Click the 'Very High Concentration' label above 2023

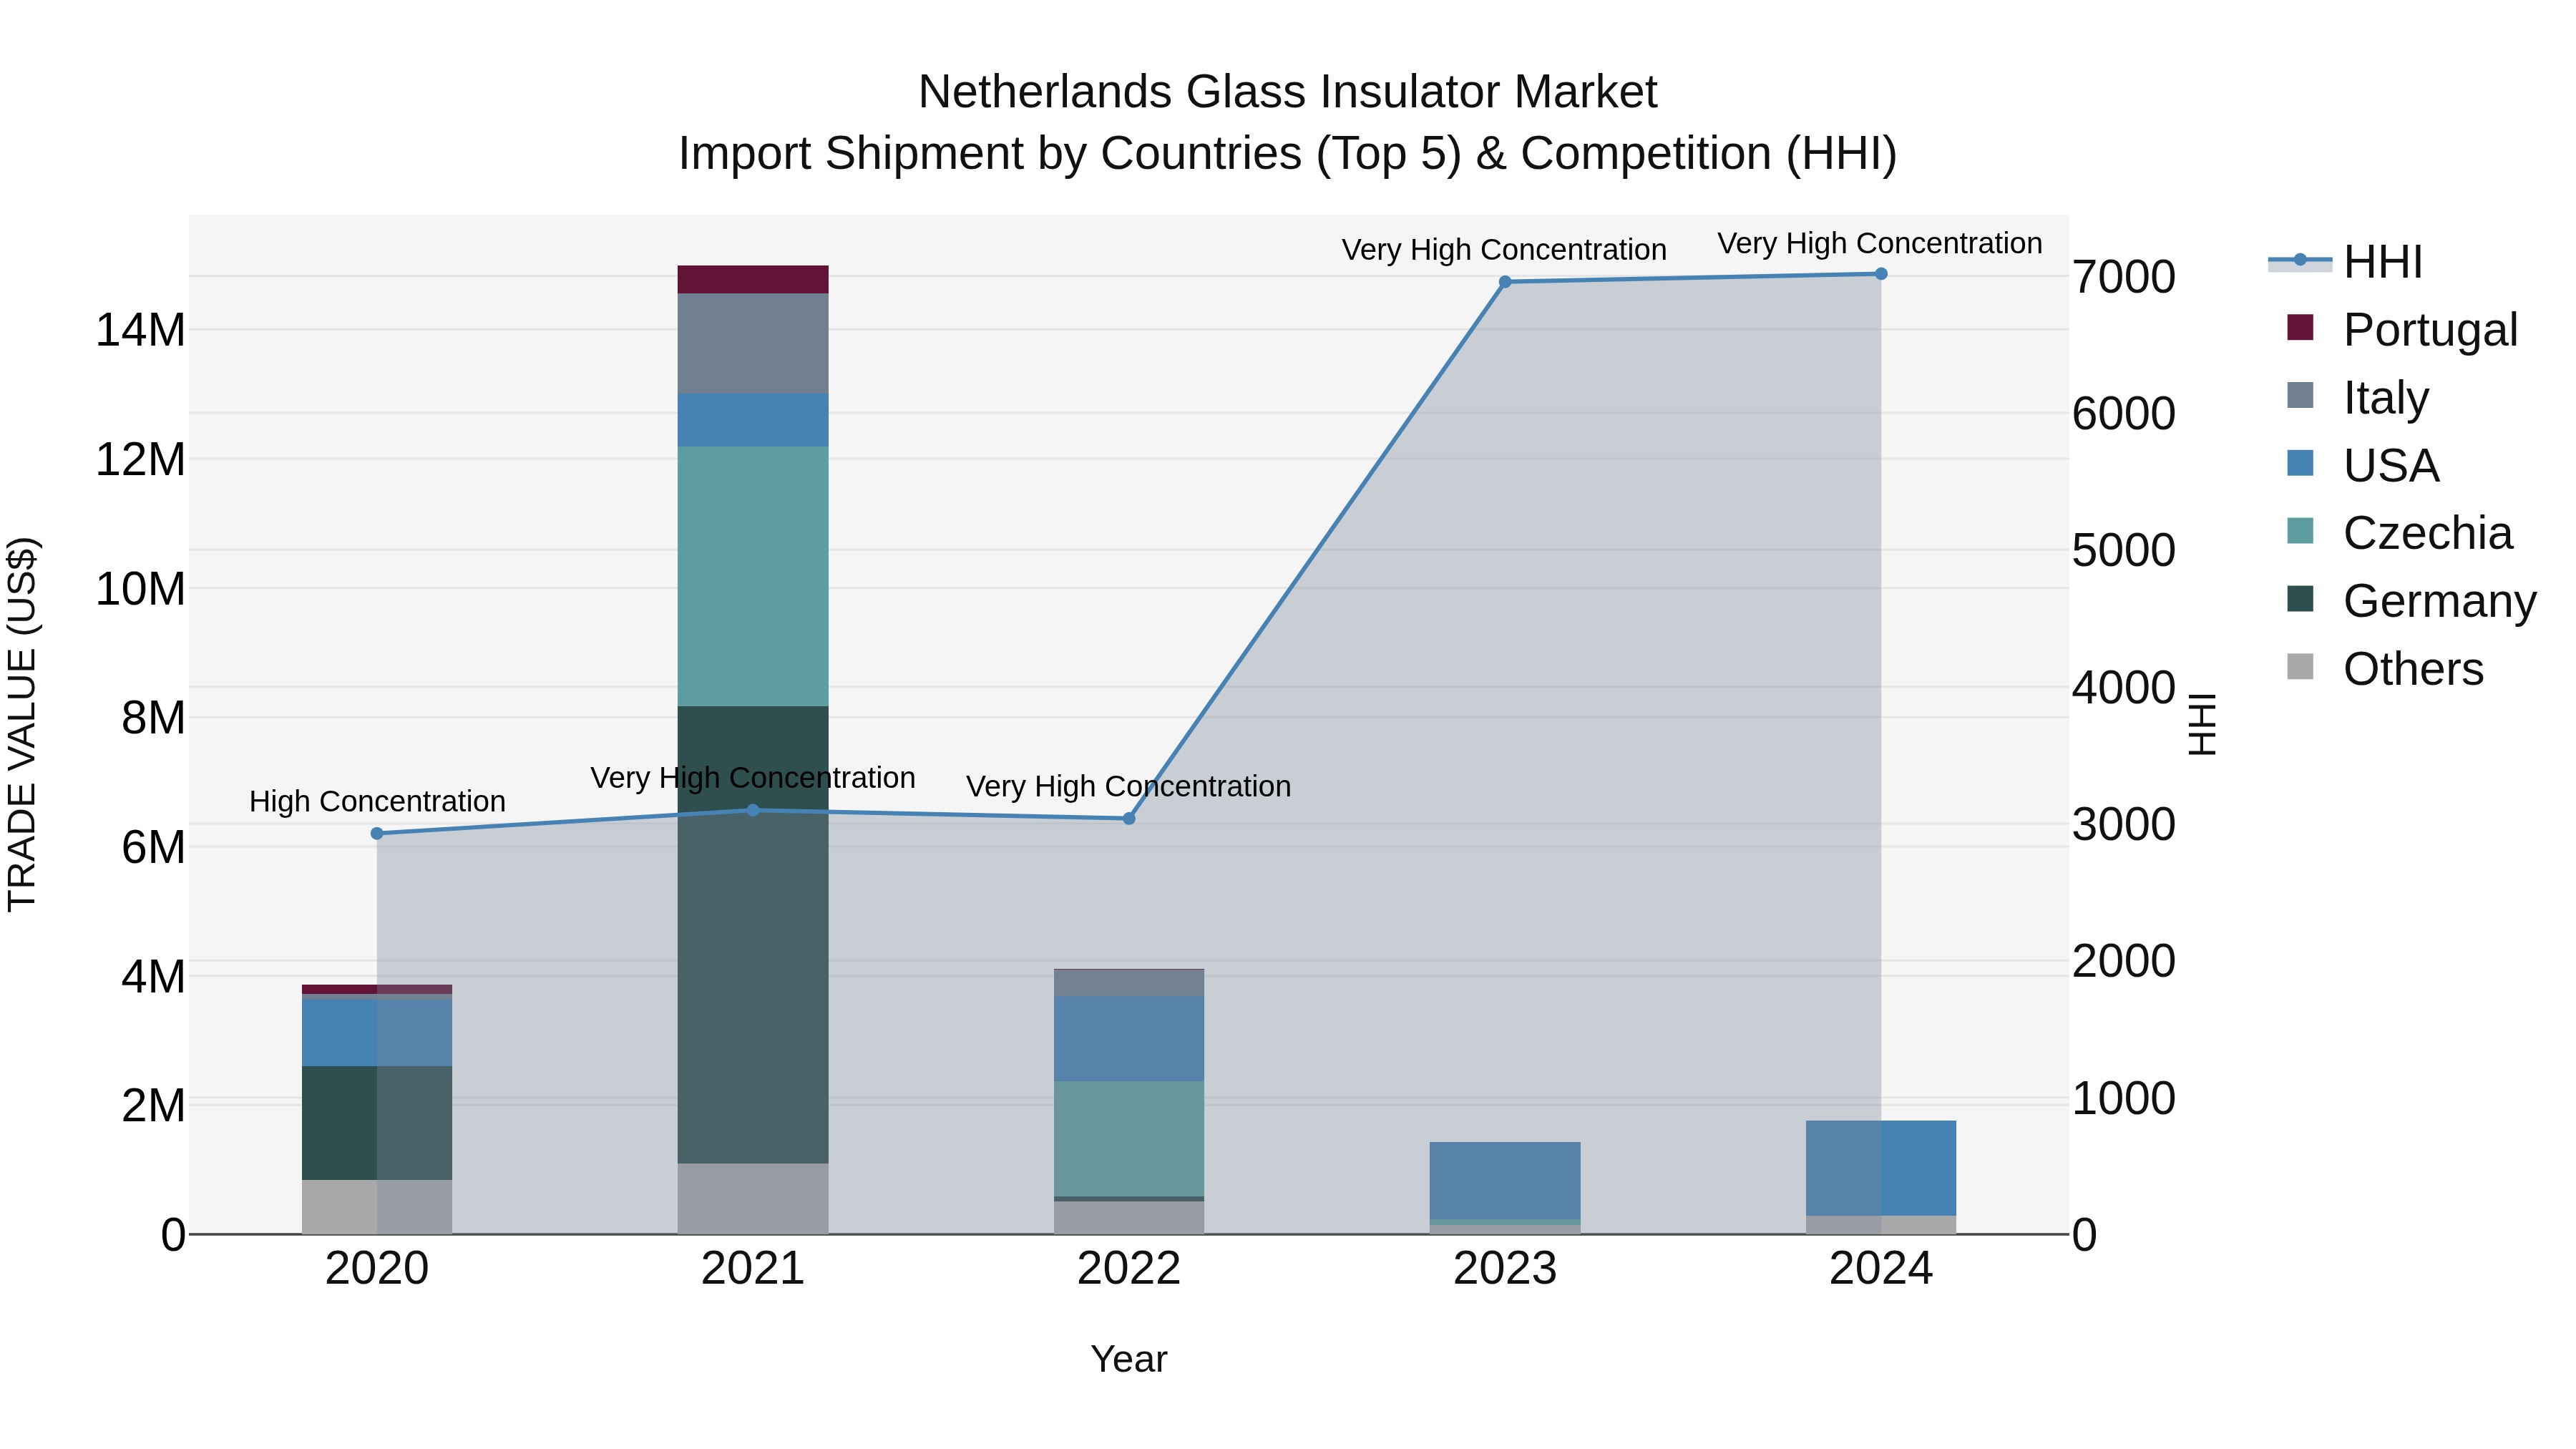pyautogui.click(x=1504, y=250)
